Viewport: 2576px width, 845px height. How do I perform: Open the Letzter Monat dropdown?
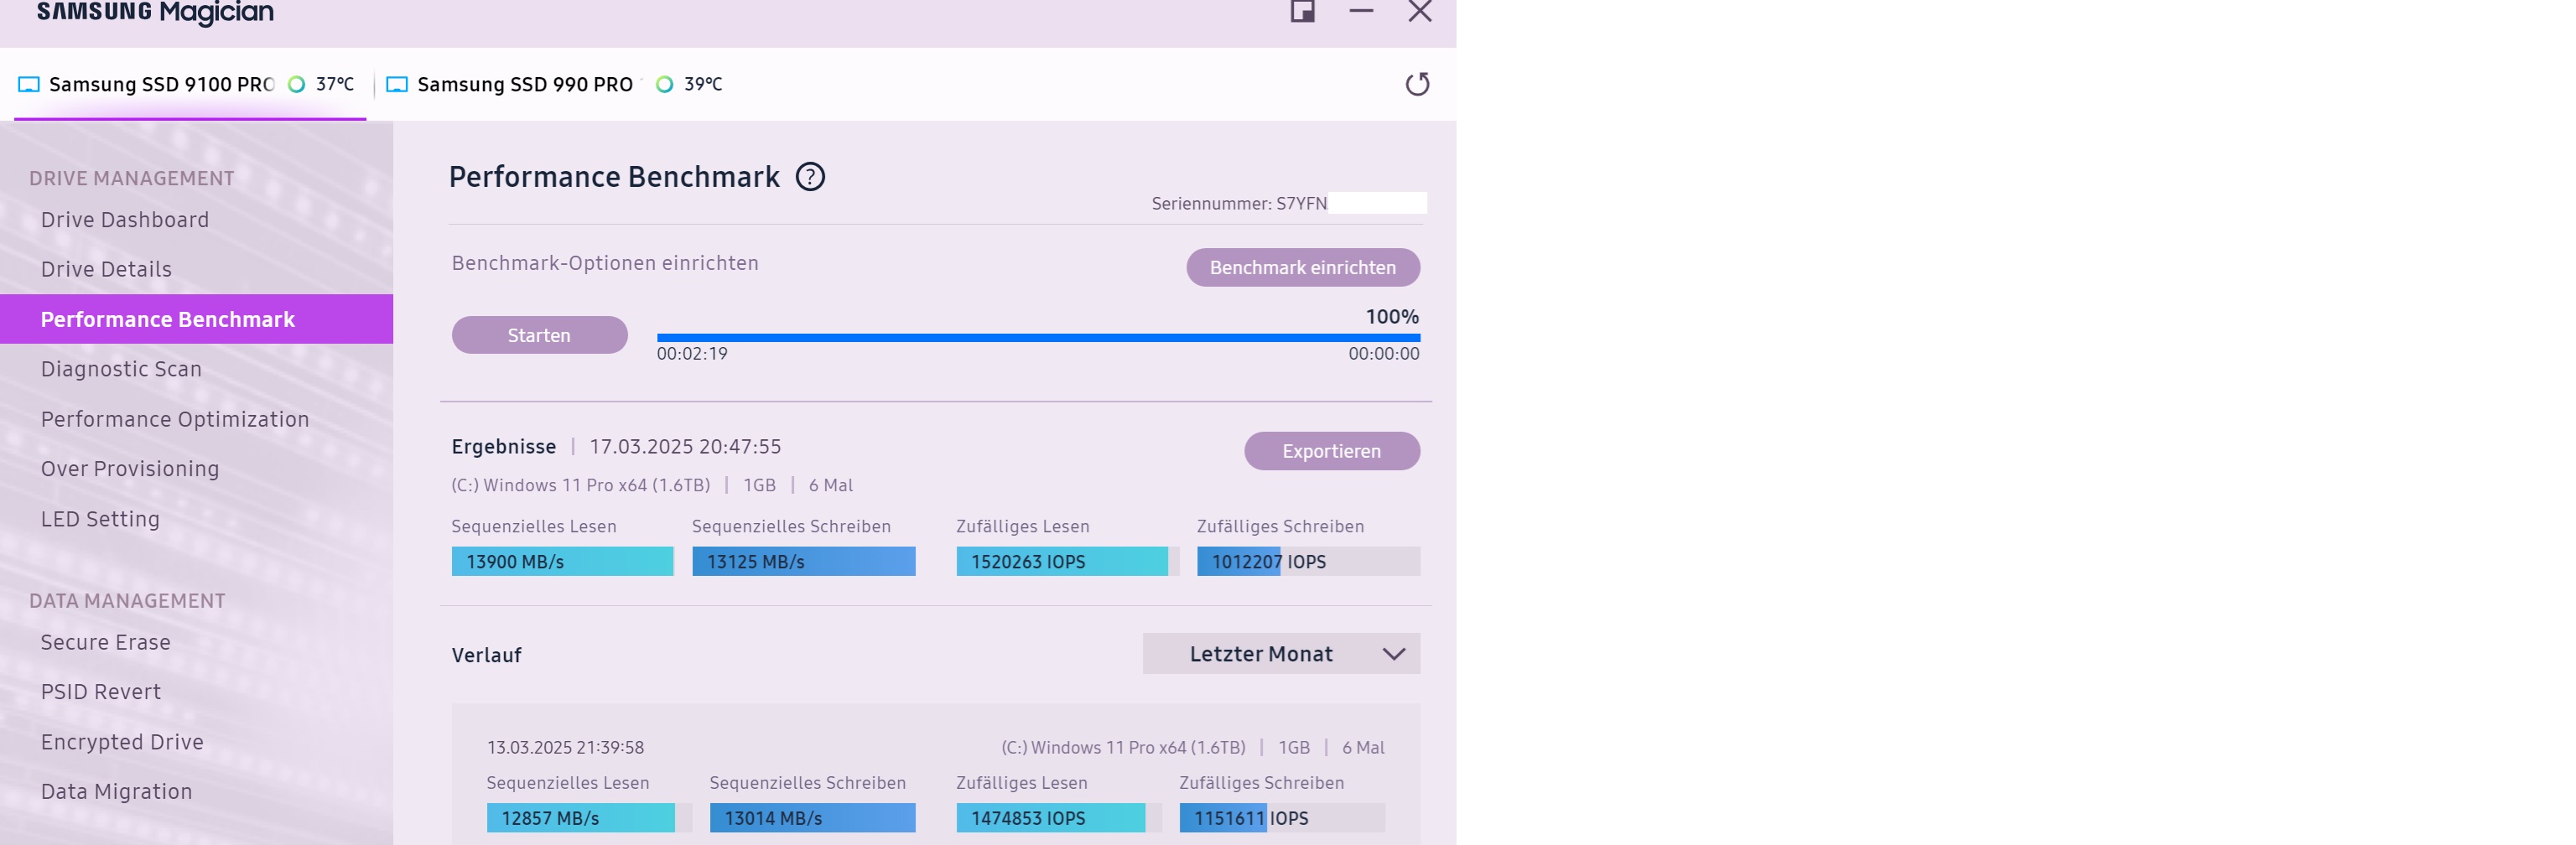click(1281, 653)
